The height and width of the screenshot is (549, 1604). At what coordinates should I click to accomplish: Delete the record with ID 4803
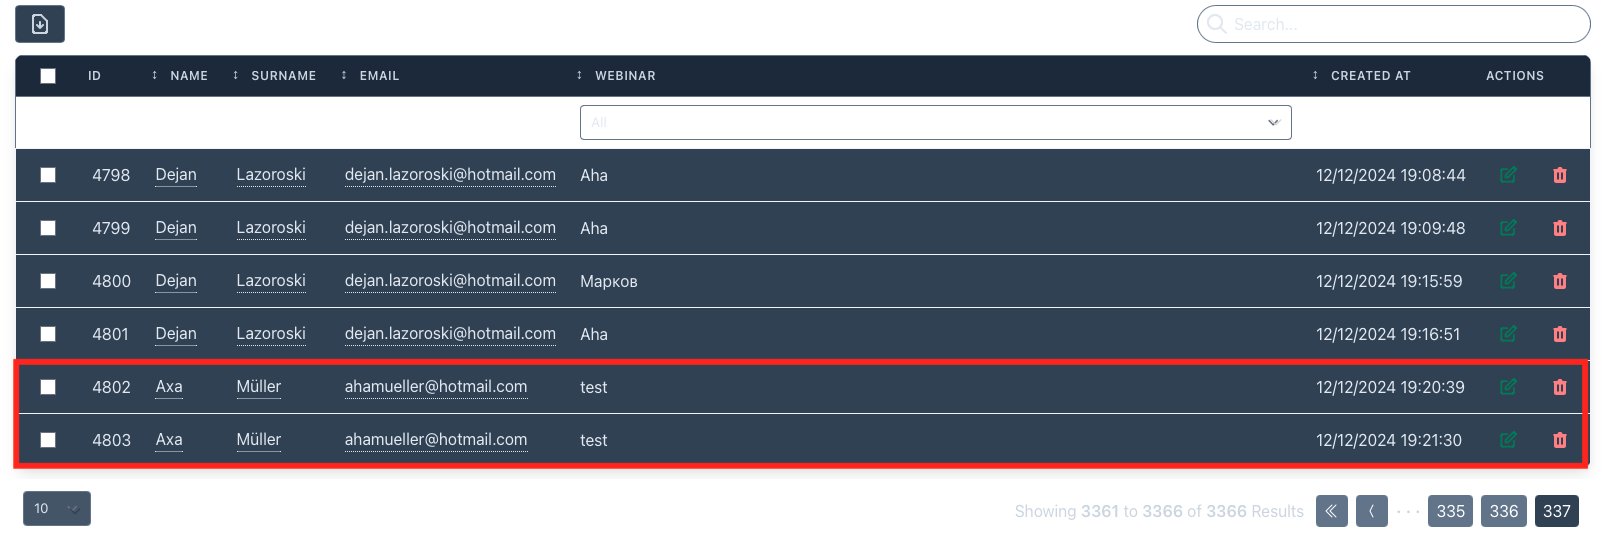point(1559,440)
